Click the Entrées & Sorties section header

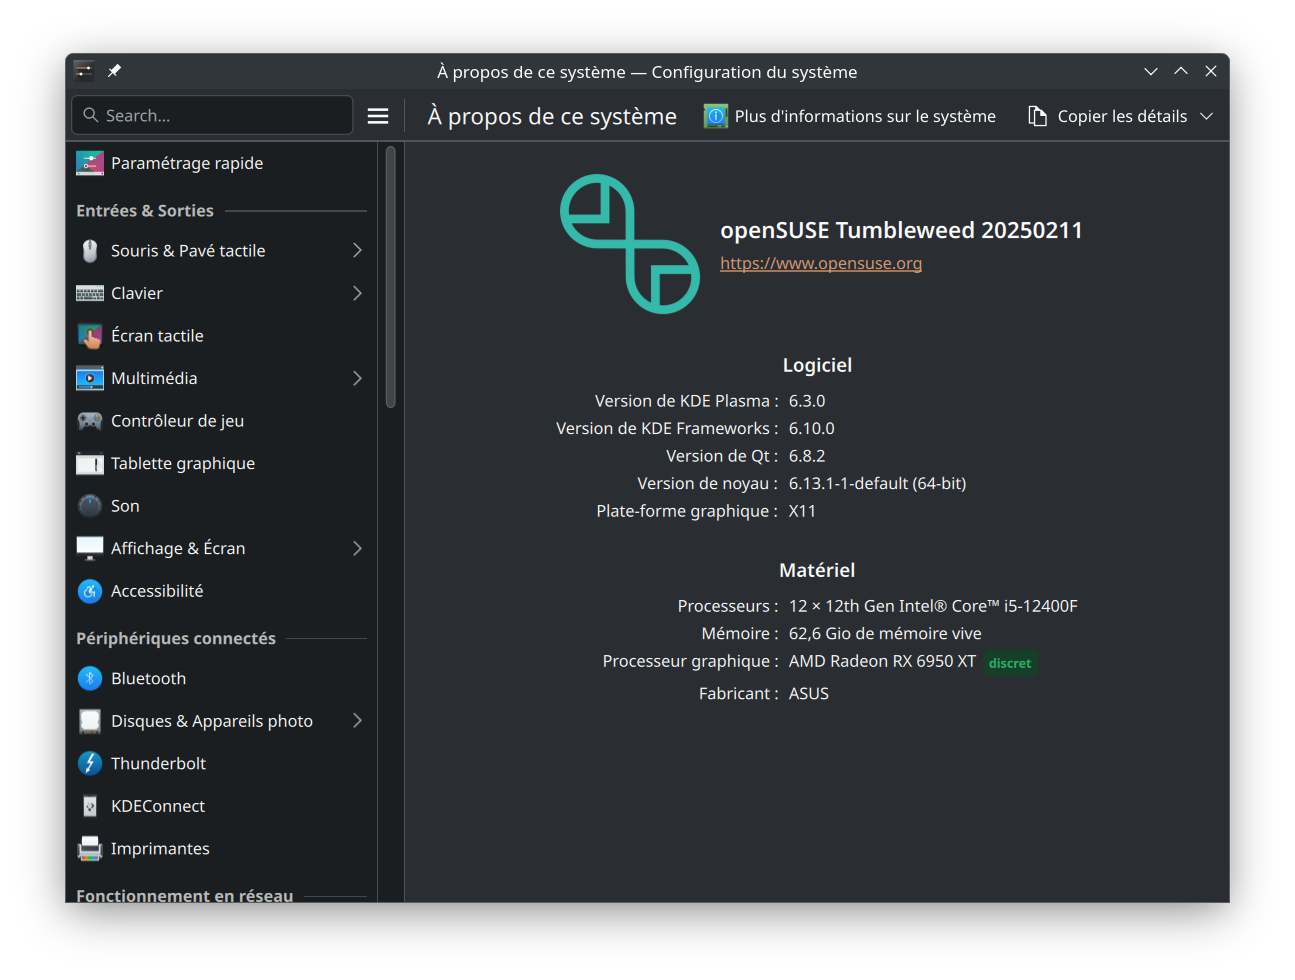[x=145, y=211]
